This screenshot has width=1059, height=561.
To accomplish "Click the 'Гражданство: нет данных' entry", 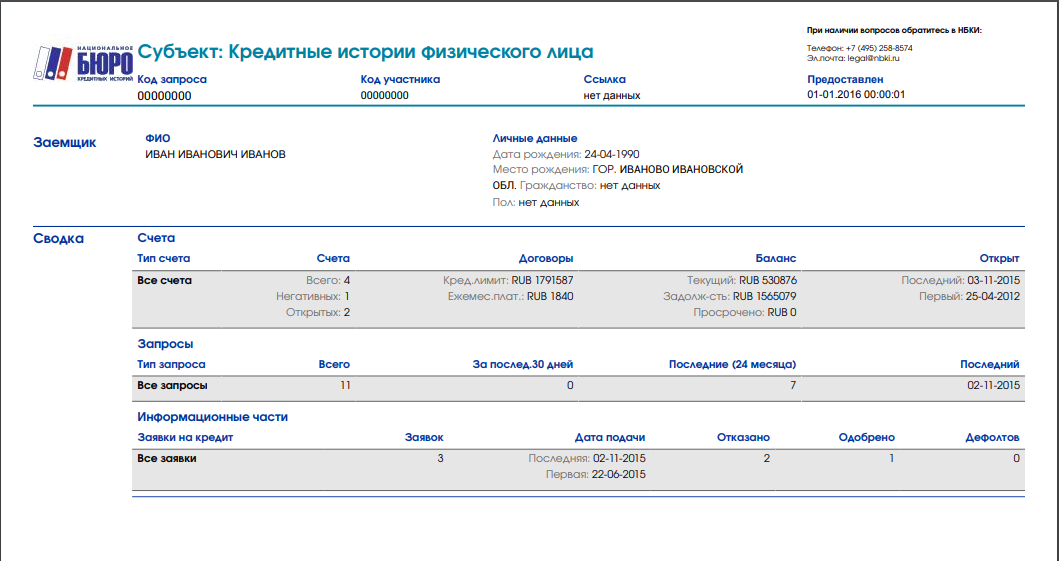I will point(590,185).
